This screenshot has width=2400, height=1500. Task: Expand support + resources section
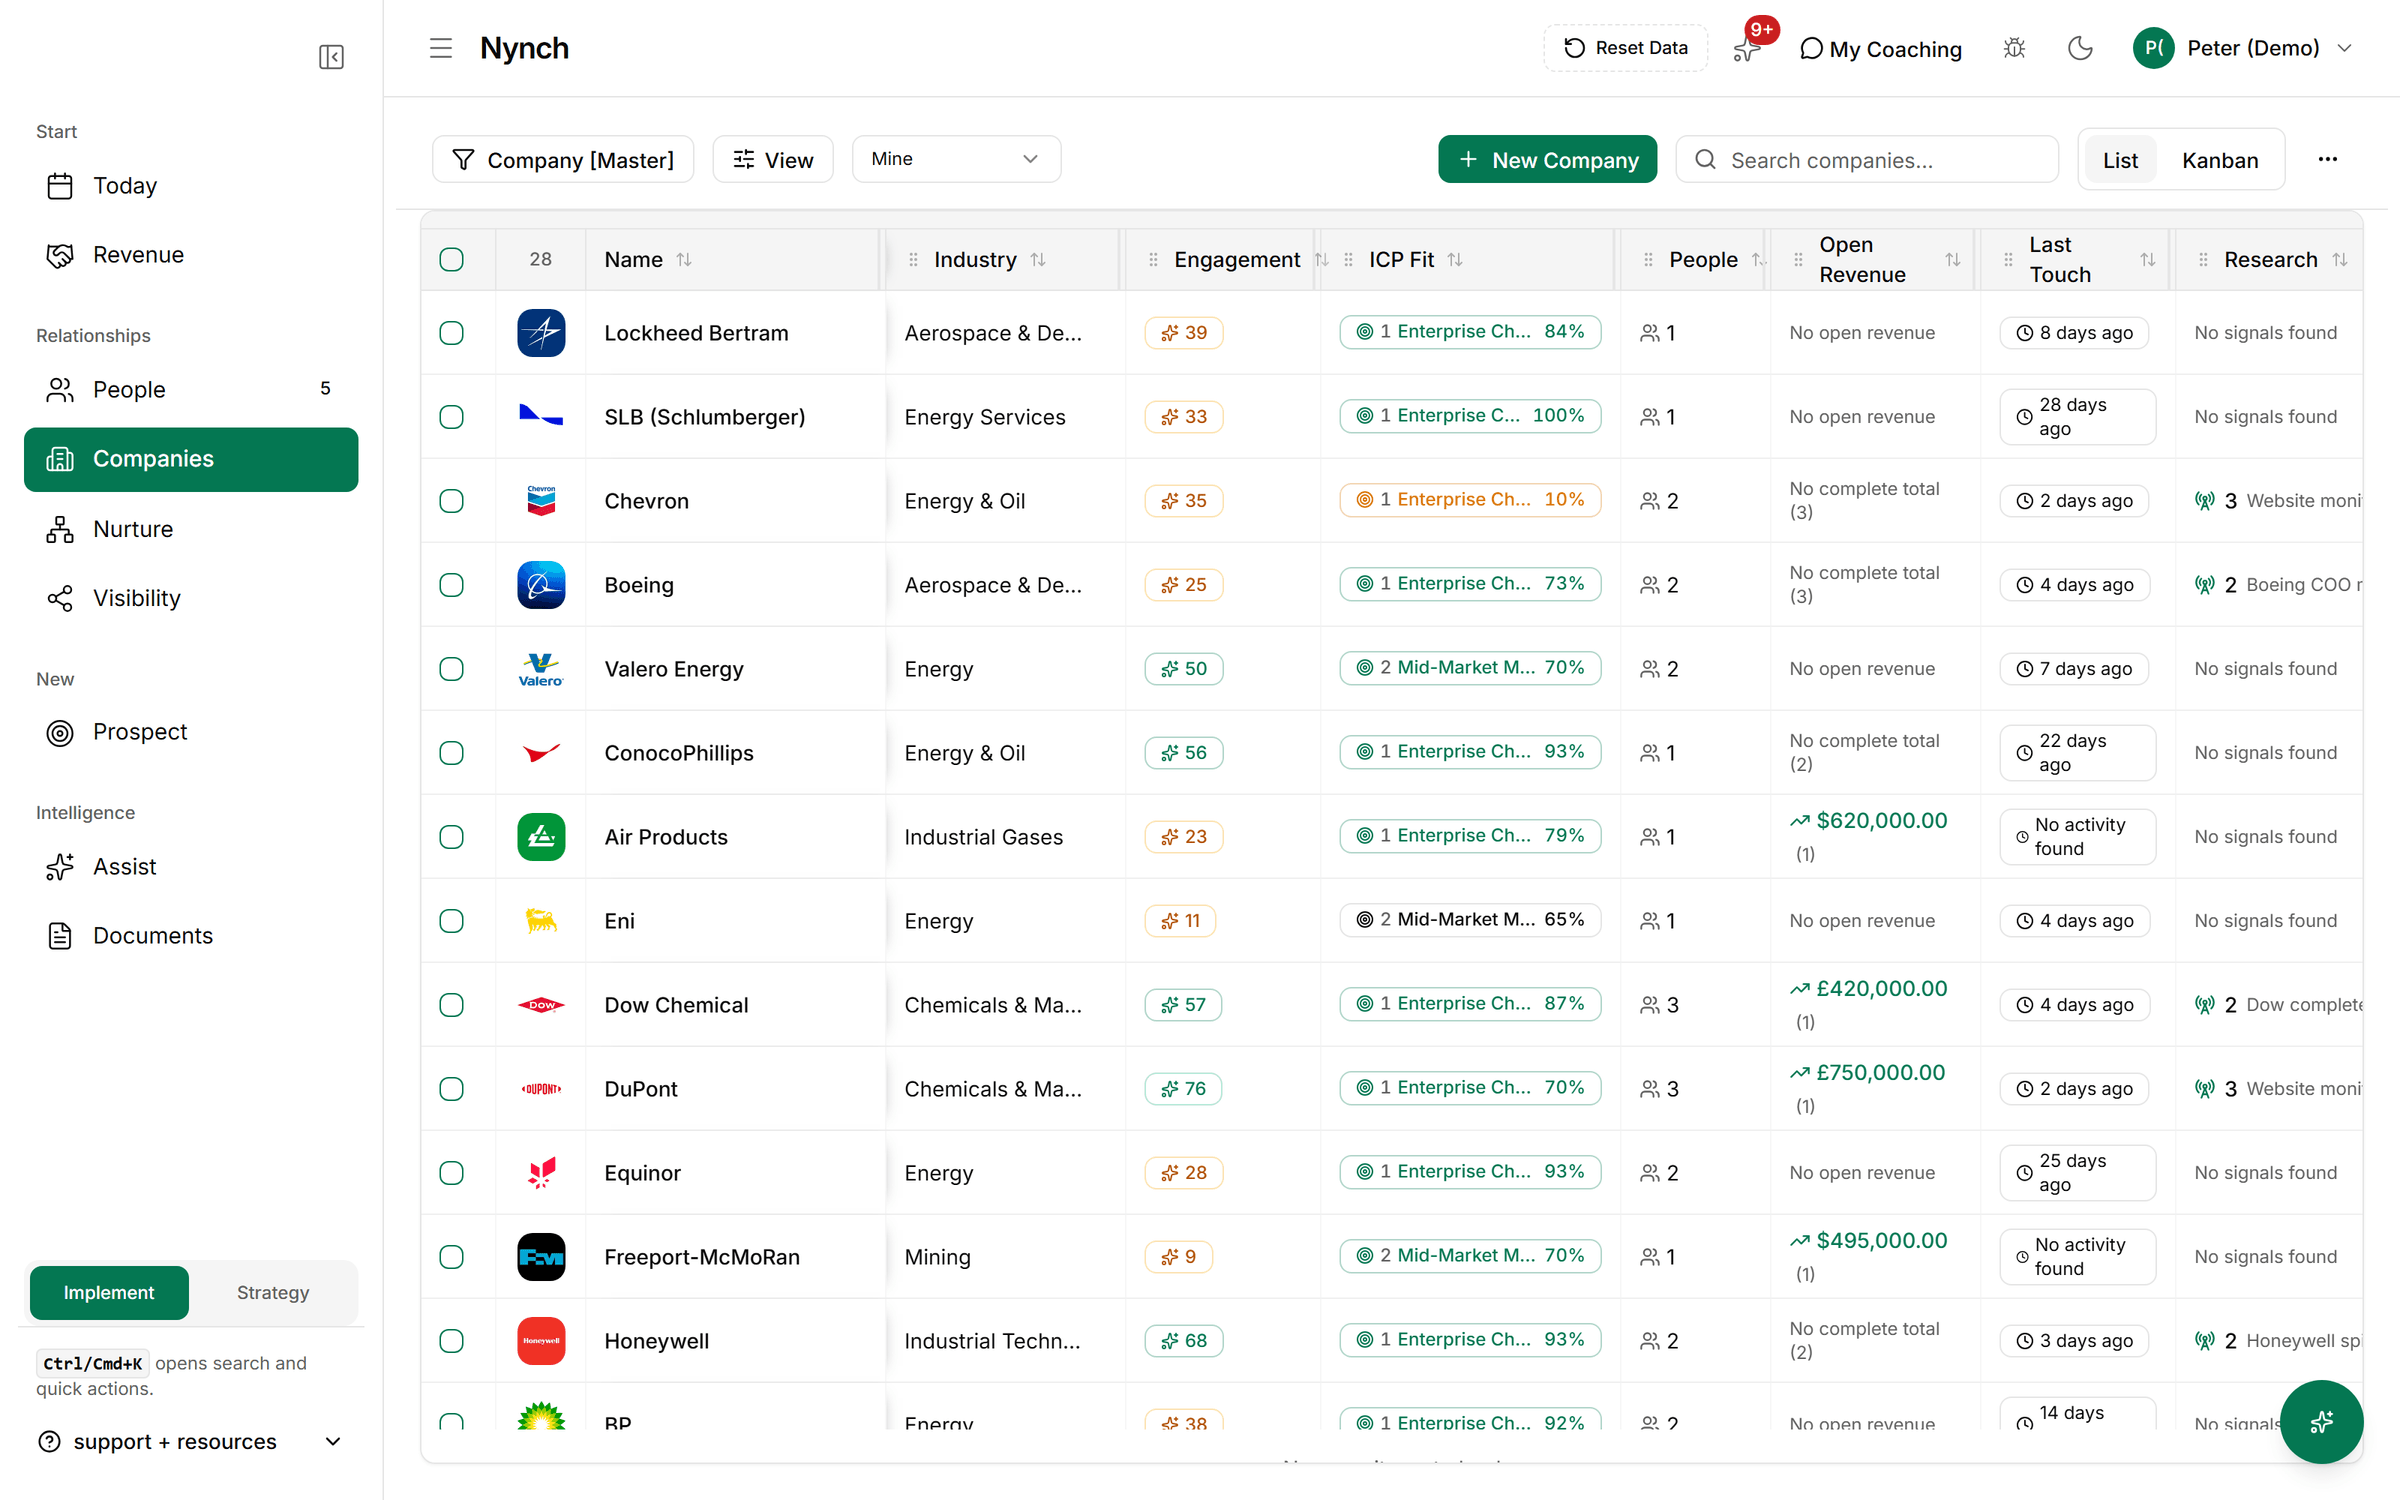(190, 1441)
